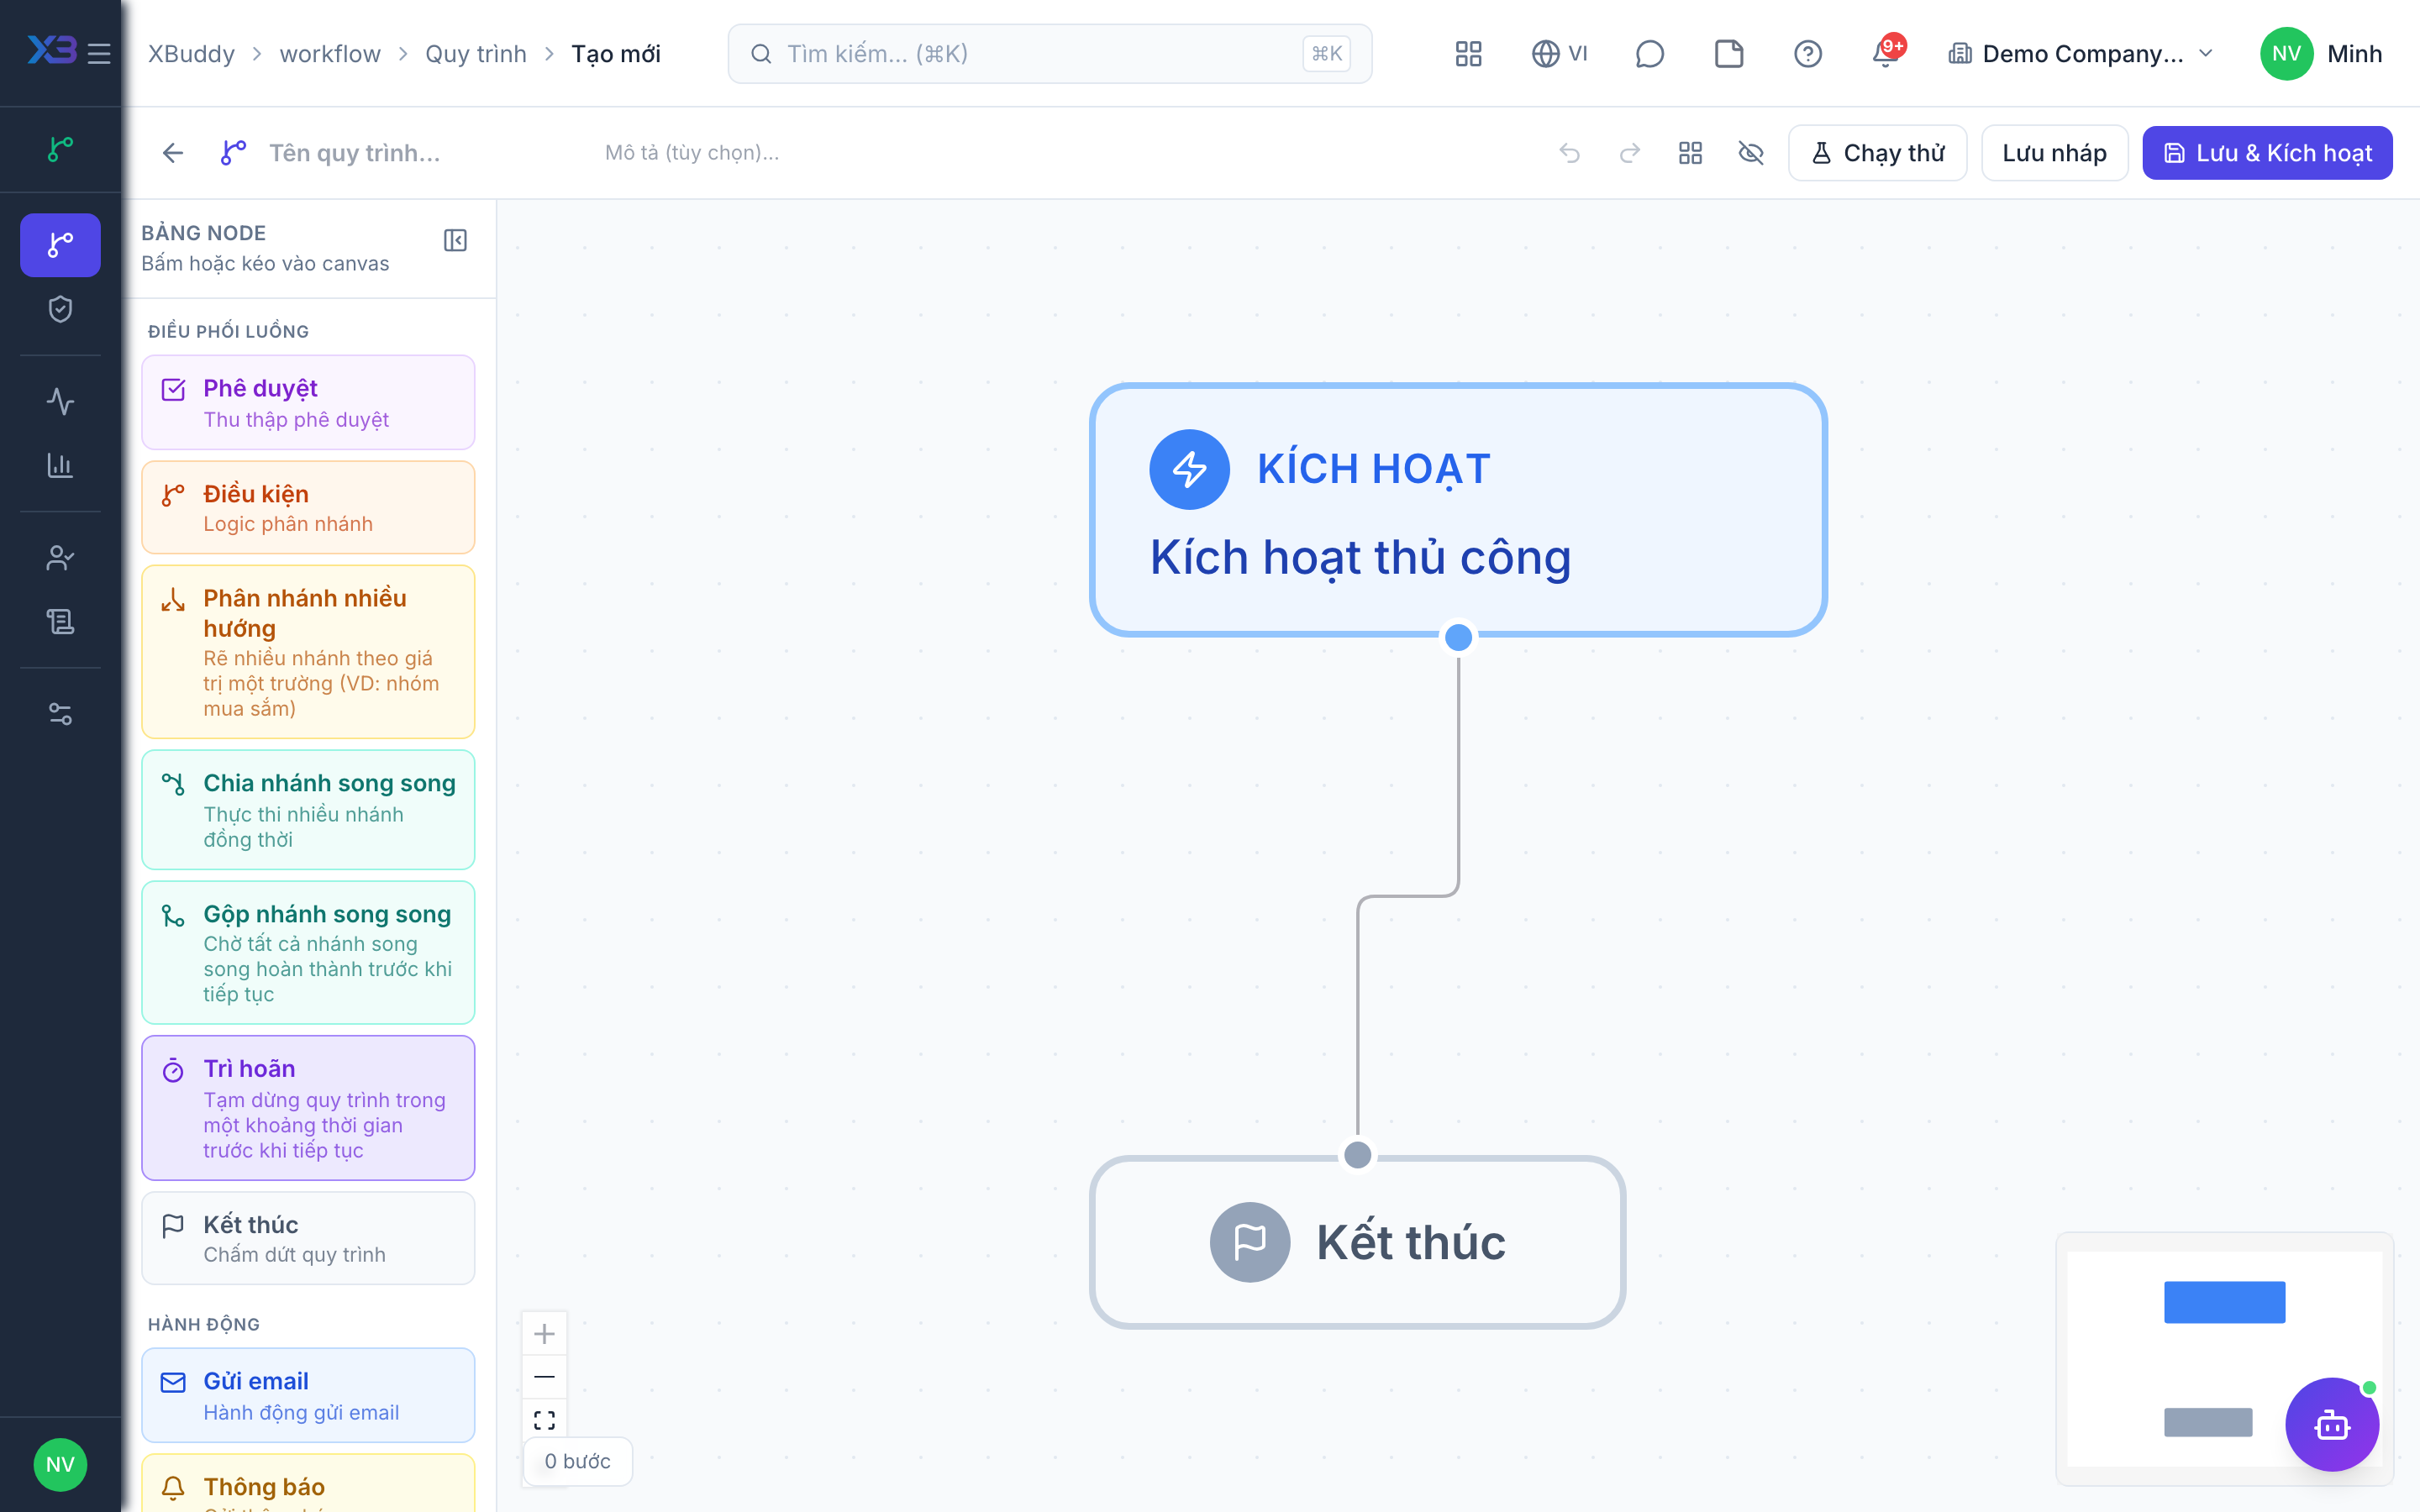Click the redo arrow in workflow toolbar
The height and width of the screenshot is (1512, 2420).
pos(1630,153)
